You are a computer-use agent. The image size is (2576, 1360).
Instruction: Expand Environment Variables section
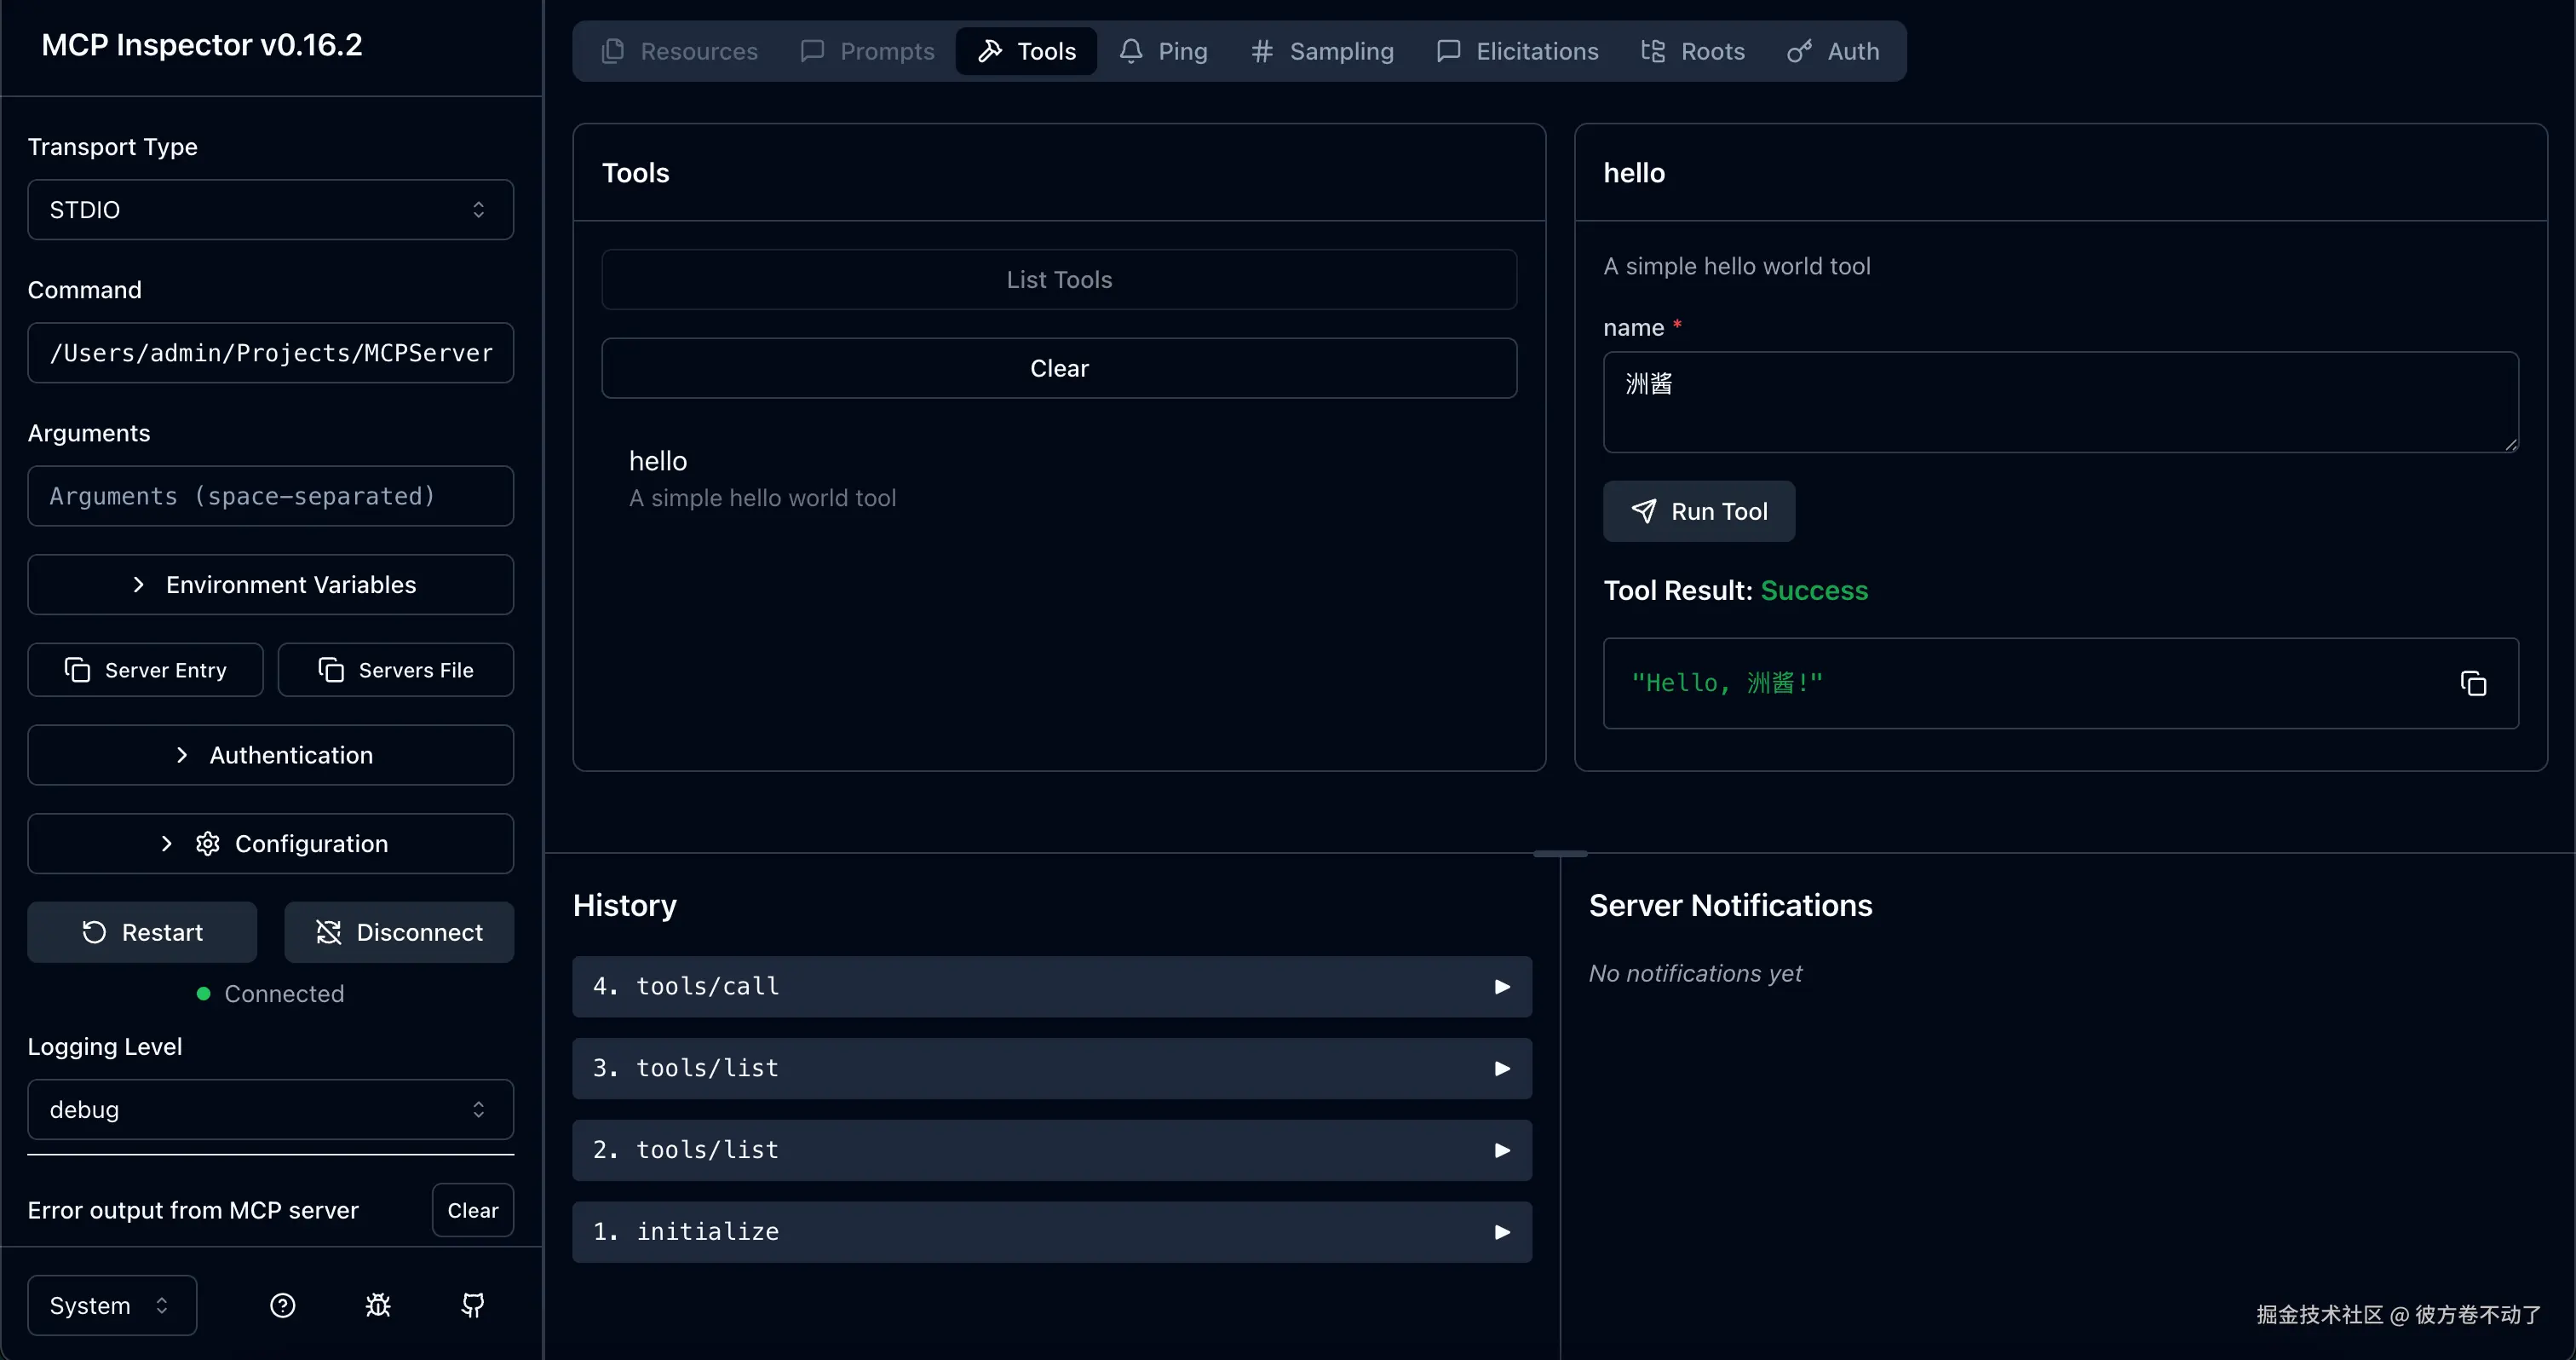click(270, 585)
